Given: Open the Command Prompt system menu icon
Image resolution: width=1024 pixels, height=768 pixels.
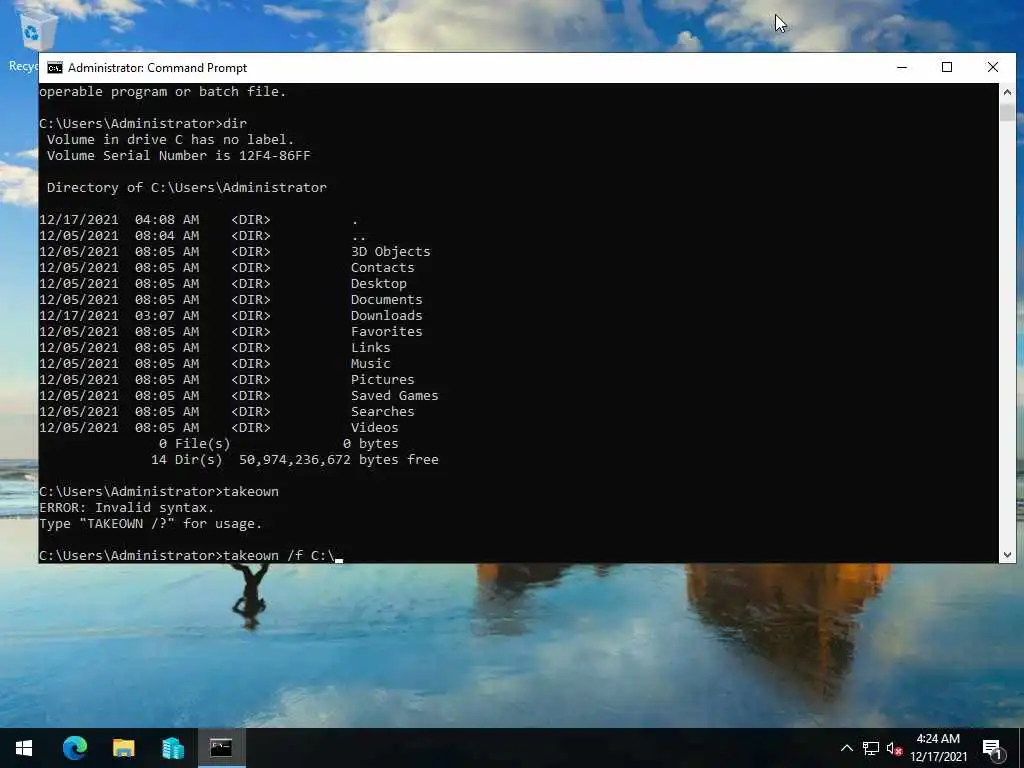Looking at the screenshot, I should pos(55,68).
